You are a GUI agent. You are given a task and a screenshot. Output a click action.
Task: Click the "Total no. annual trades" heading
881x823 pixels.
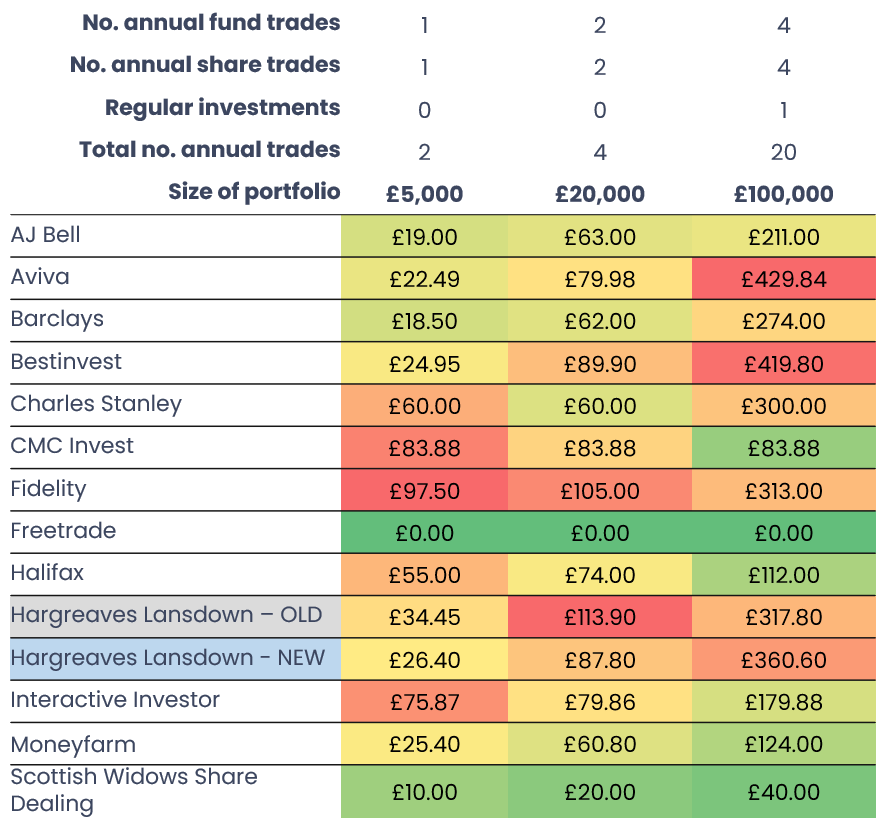pyautogui.click(x=210, y=150)
